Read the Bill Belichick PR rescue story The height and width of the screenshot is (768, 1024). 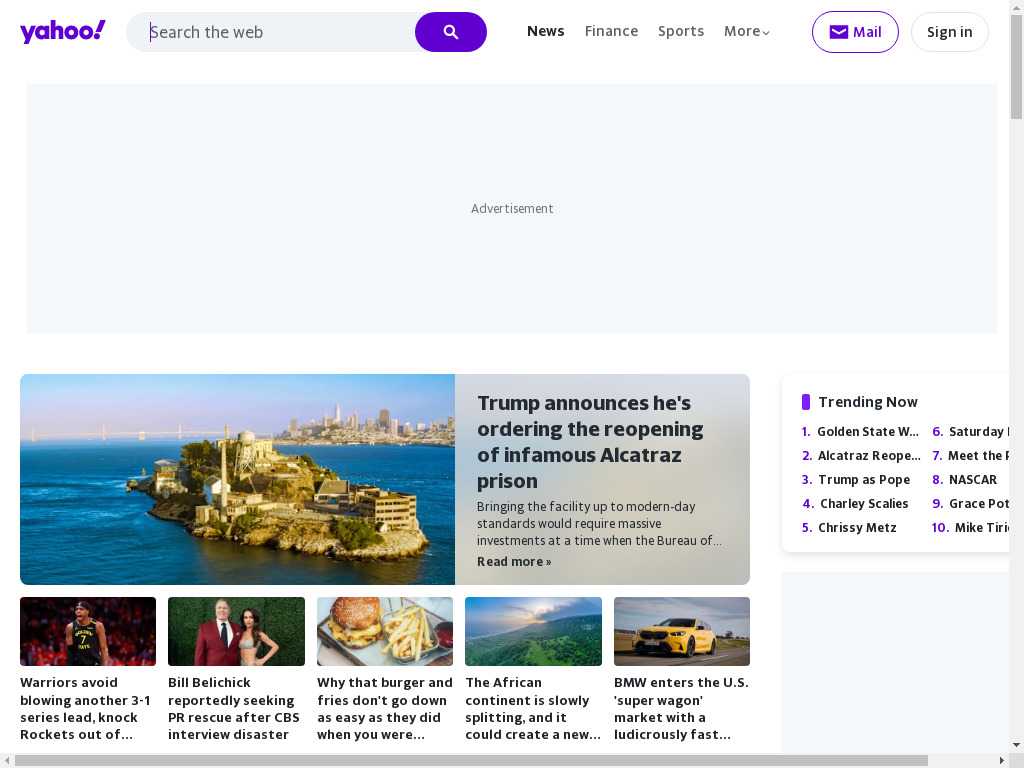coord(234,709)
